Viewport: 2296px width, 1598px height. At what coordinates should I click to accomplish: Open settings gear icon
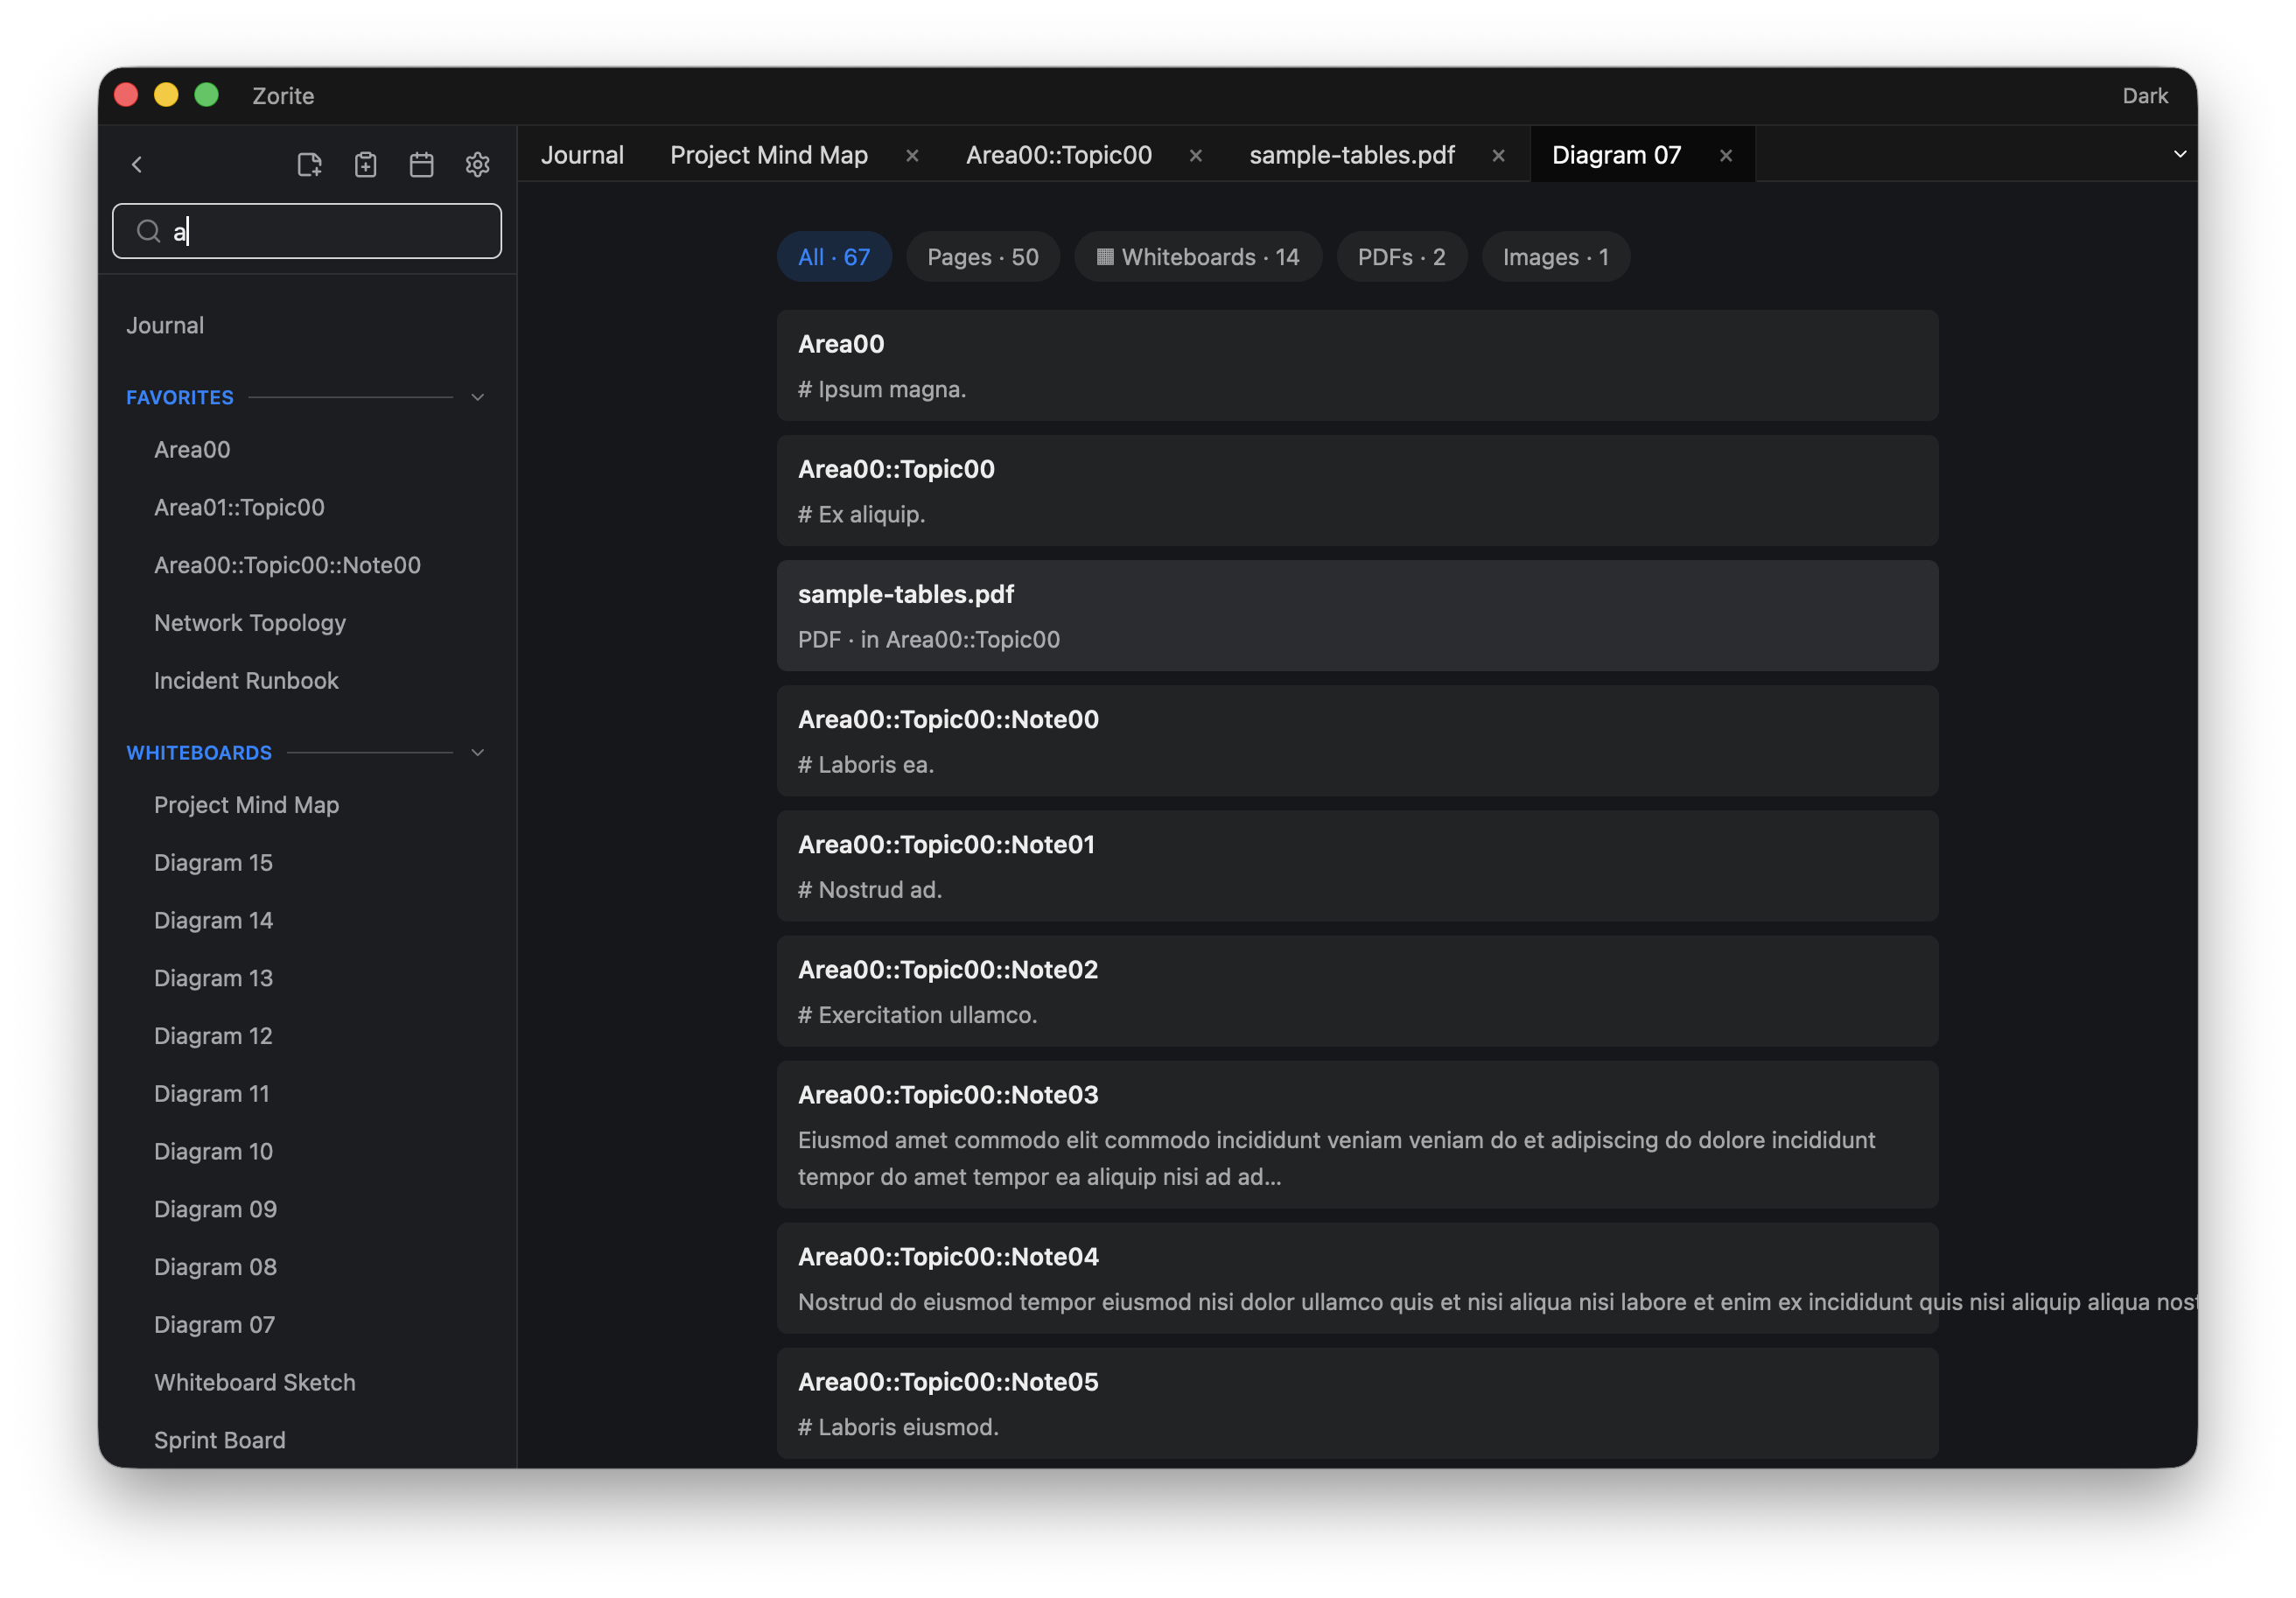coord(477,164)
